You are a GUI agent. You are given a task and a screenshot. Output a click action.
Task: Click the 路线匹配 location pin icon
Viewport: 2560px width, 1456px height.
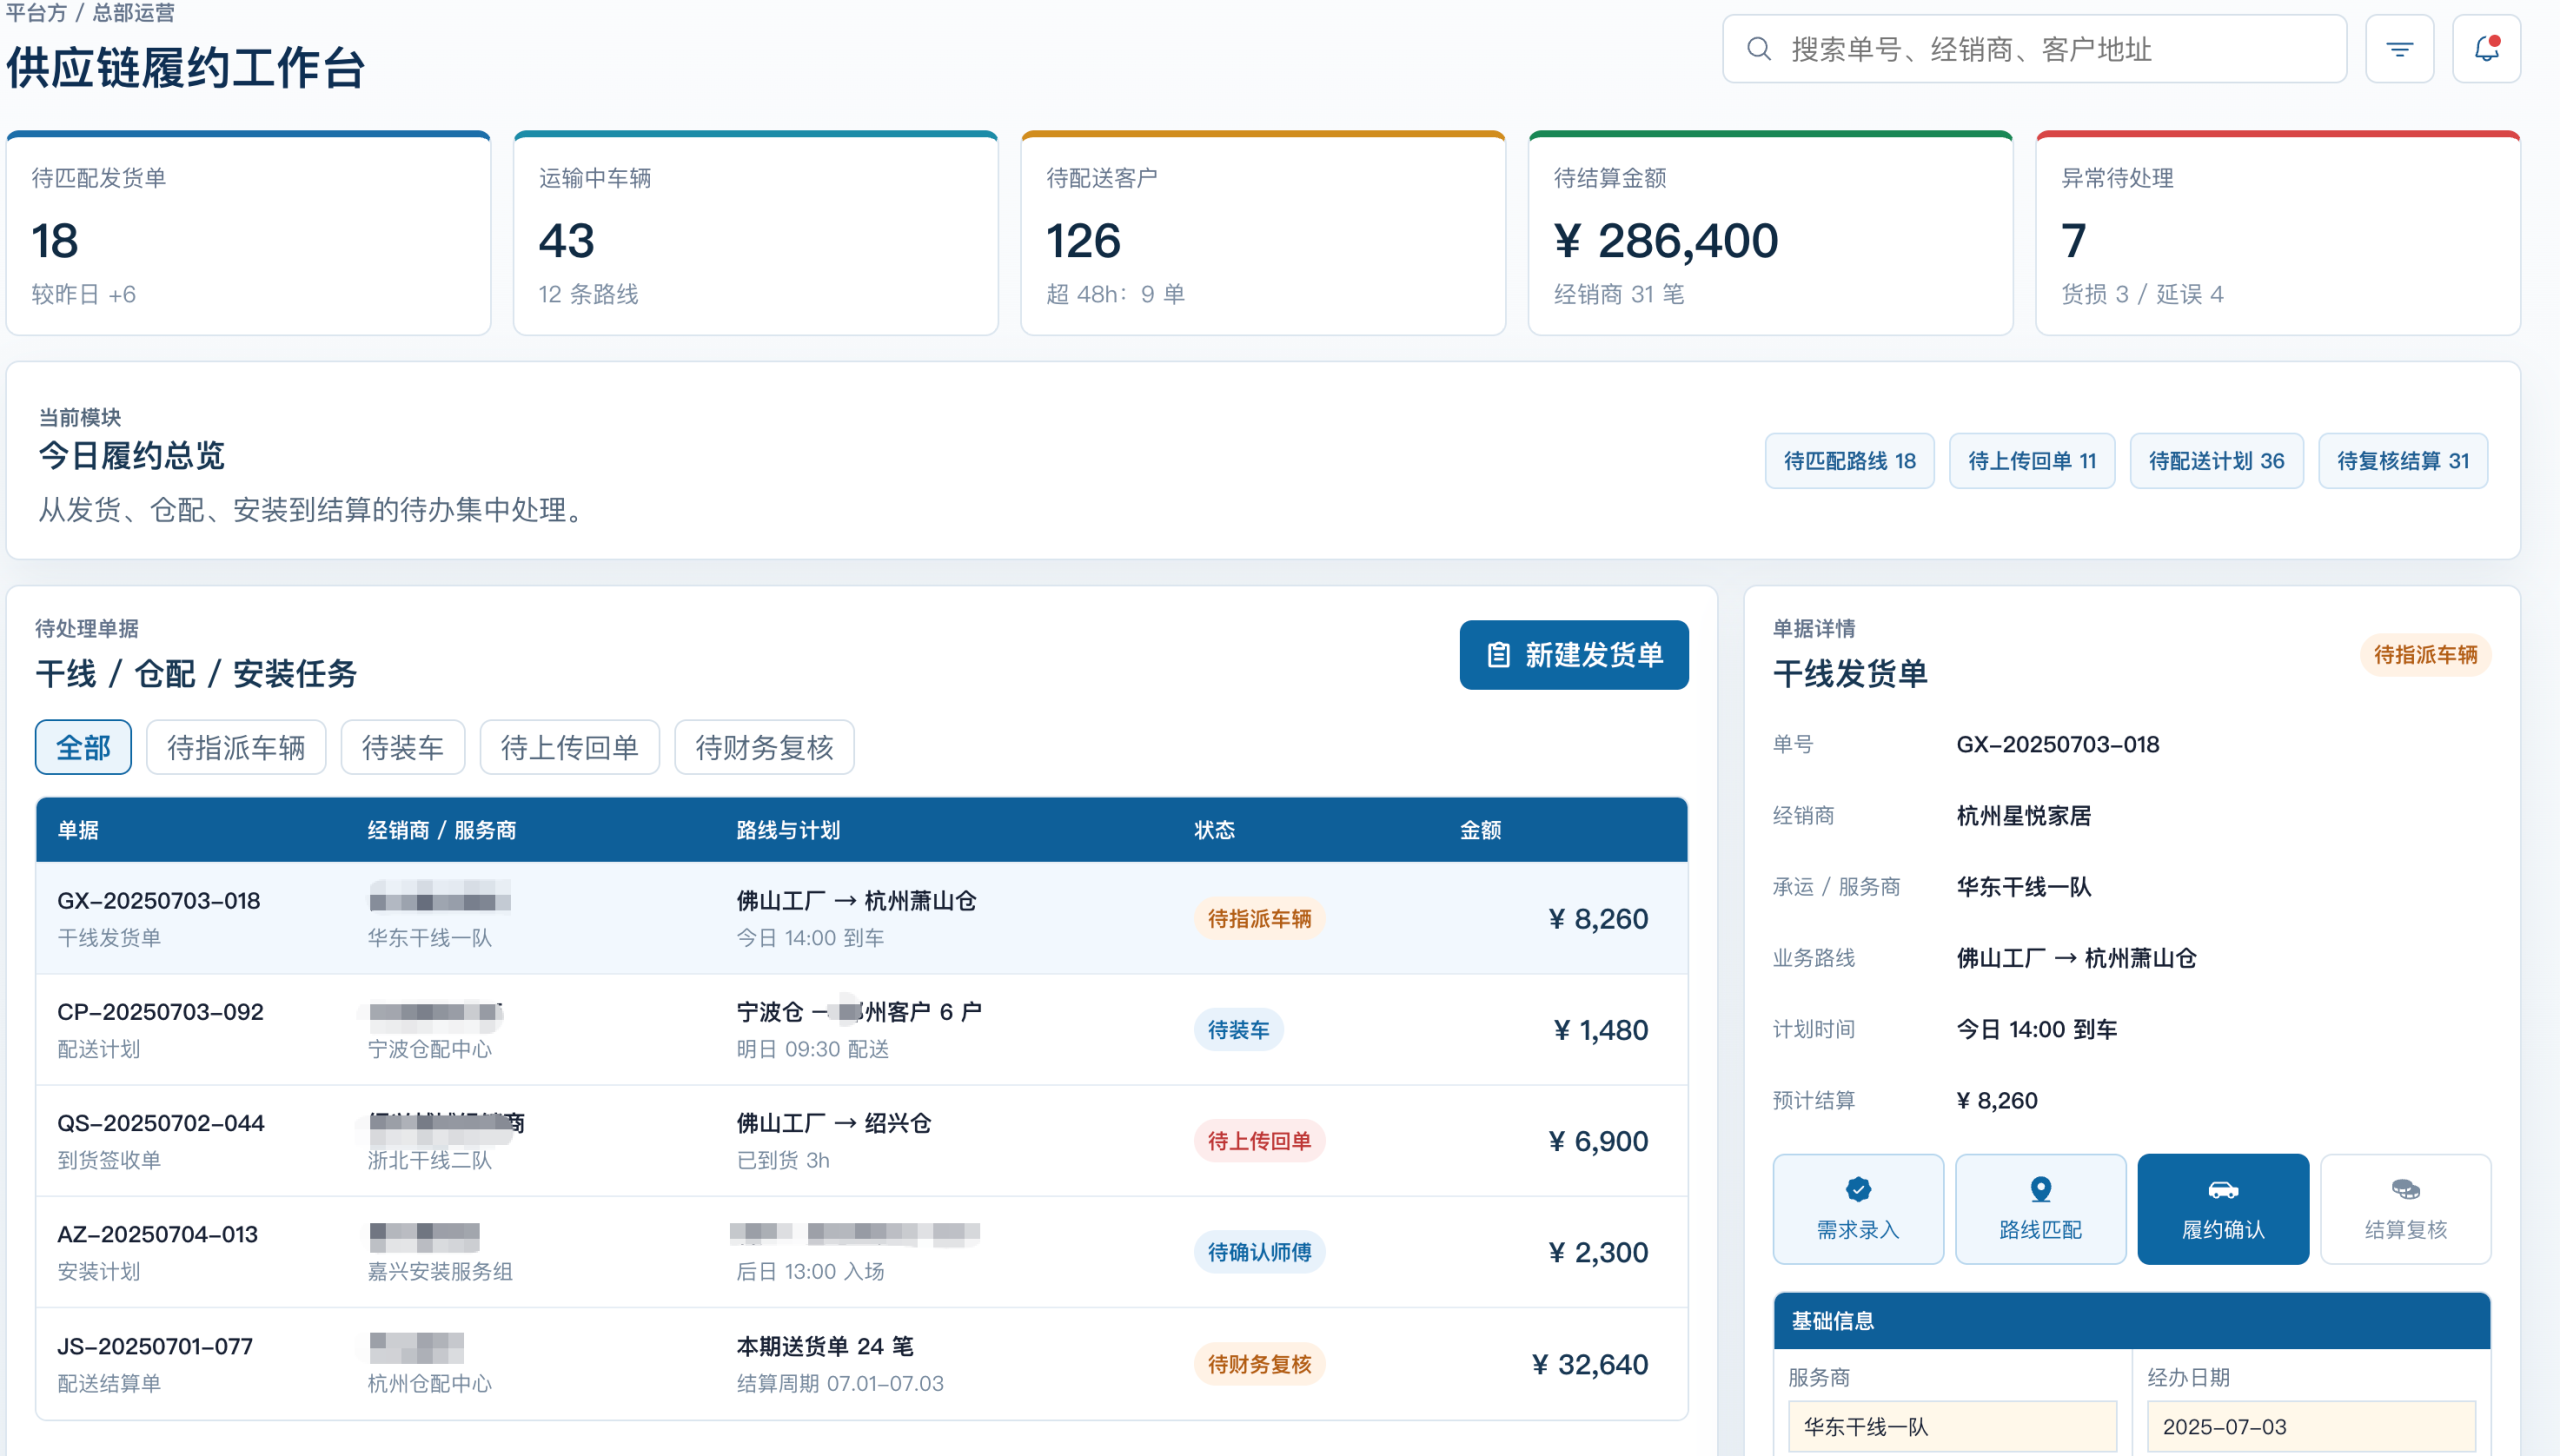(x=2040, y=1189)
